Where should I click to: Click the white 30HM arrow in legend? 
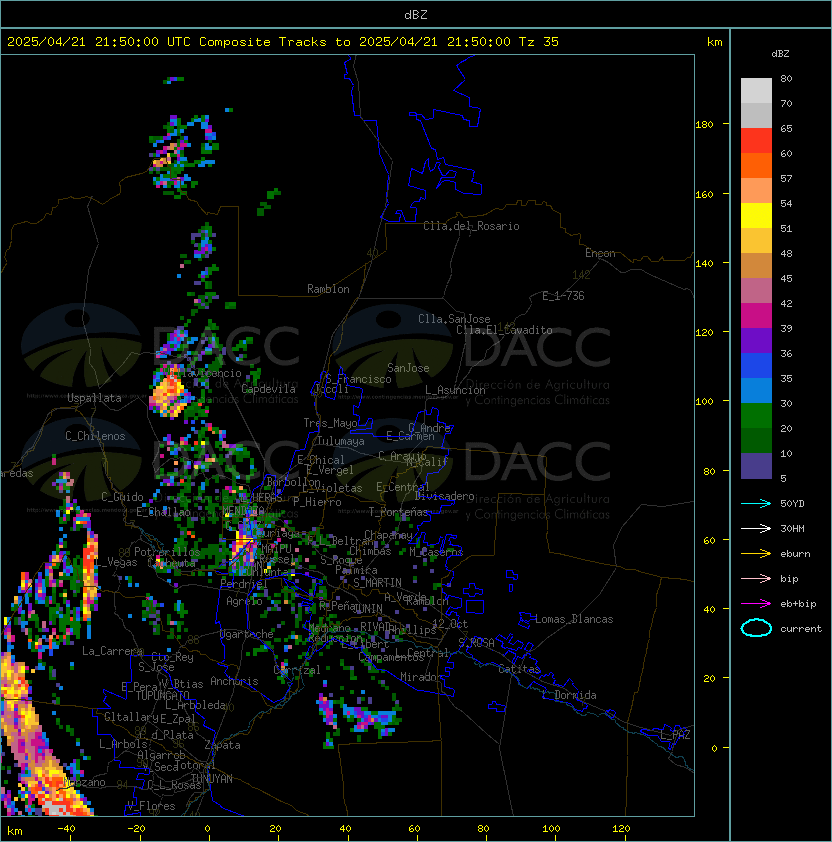click(756, 529)
